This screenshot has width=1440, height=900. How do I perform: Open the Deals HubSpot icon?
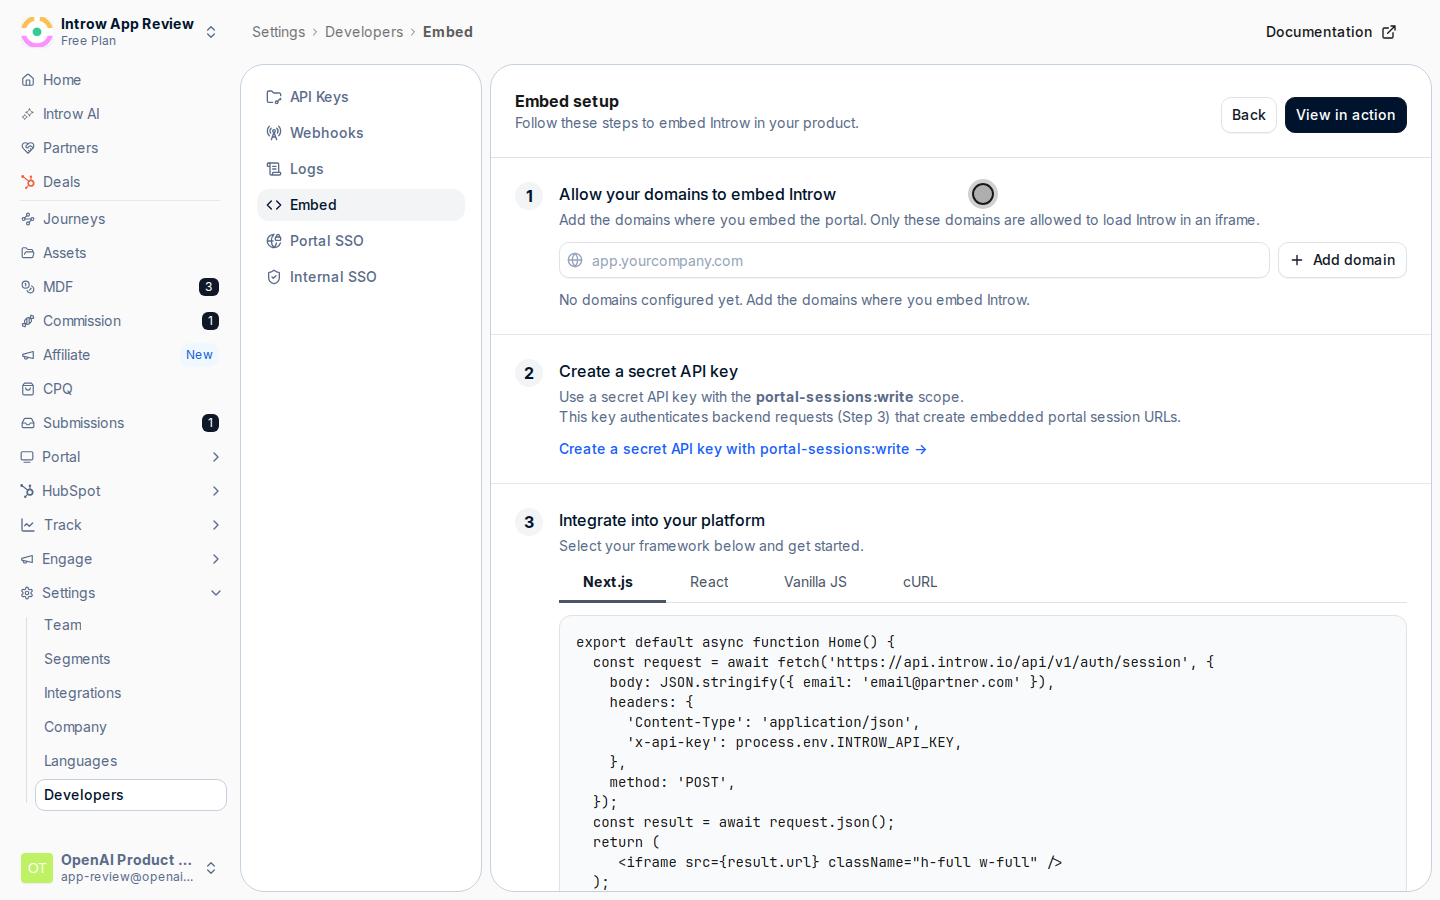(28, 182)
